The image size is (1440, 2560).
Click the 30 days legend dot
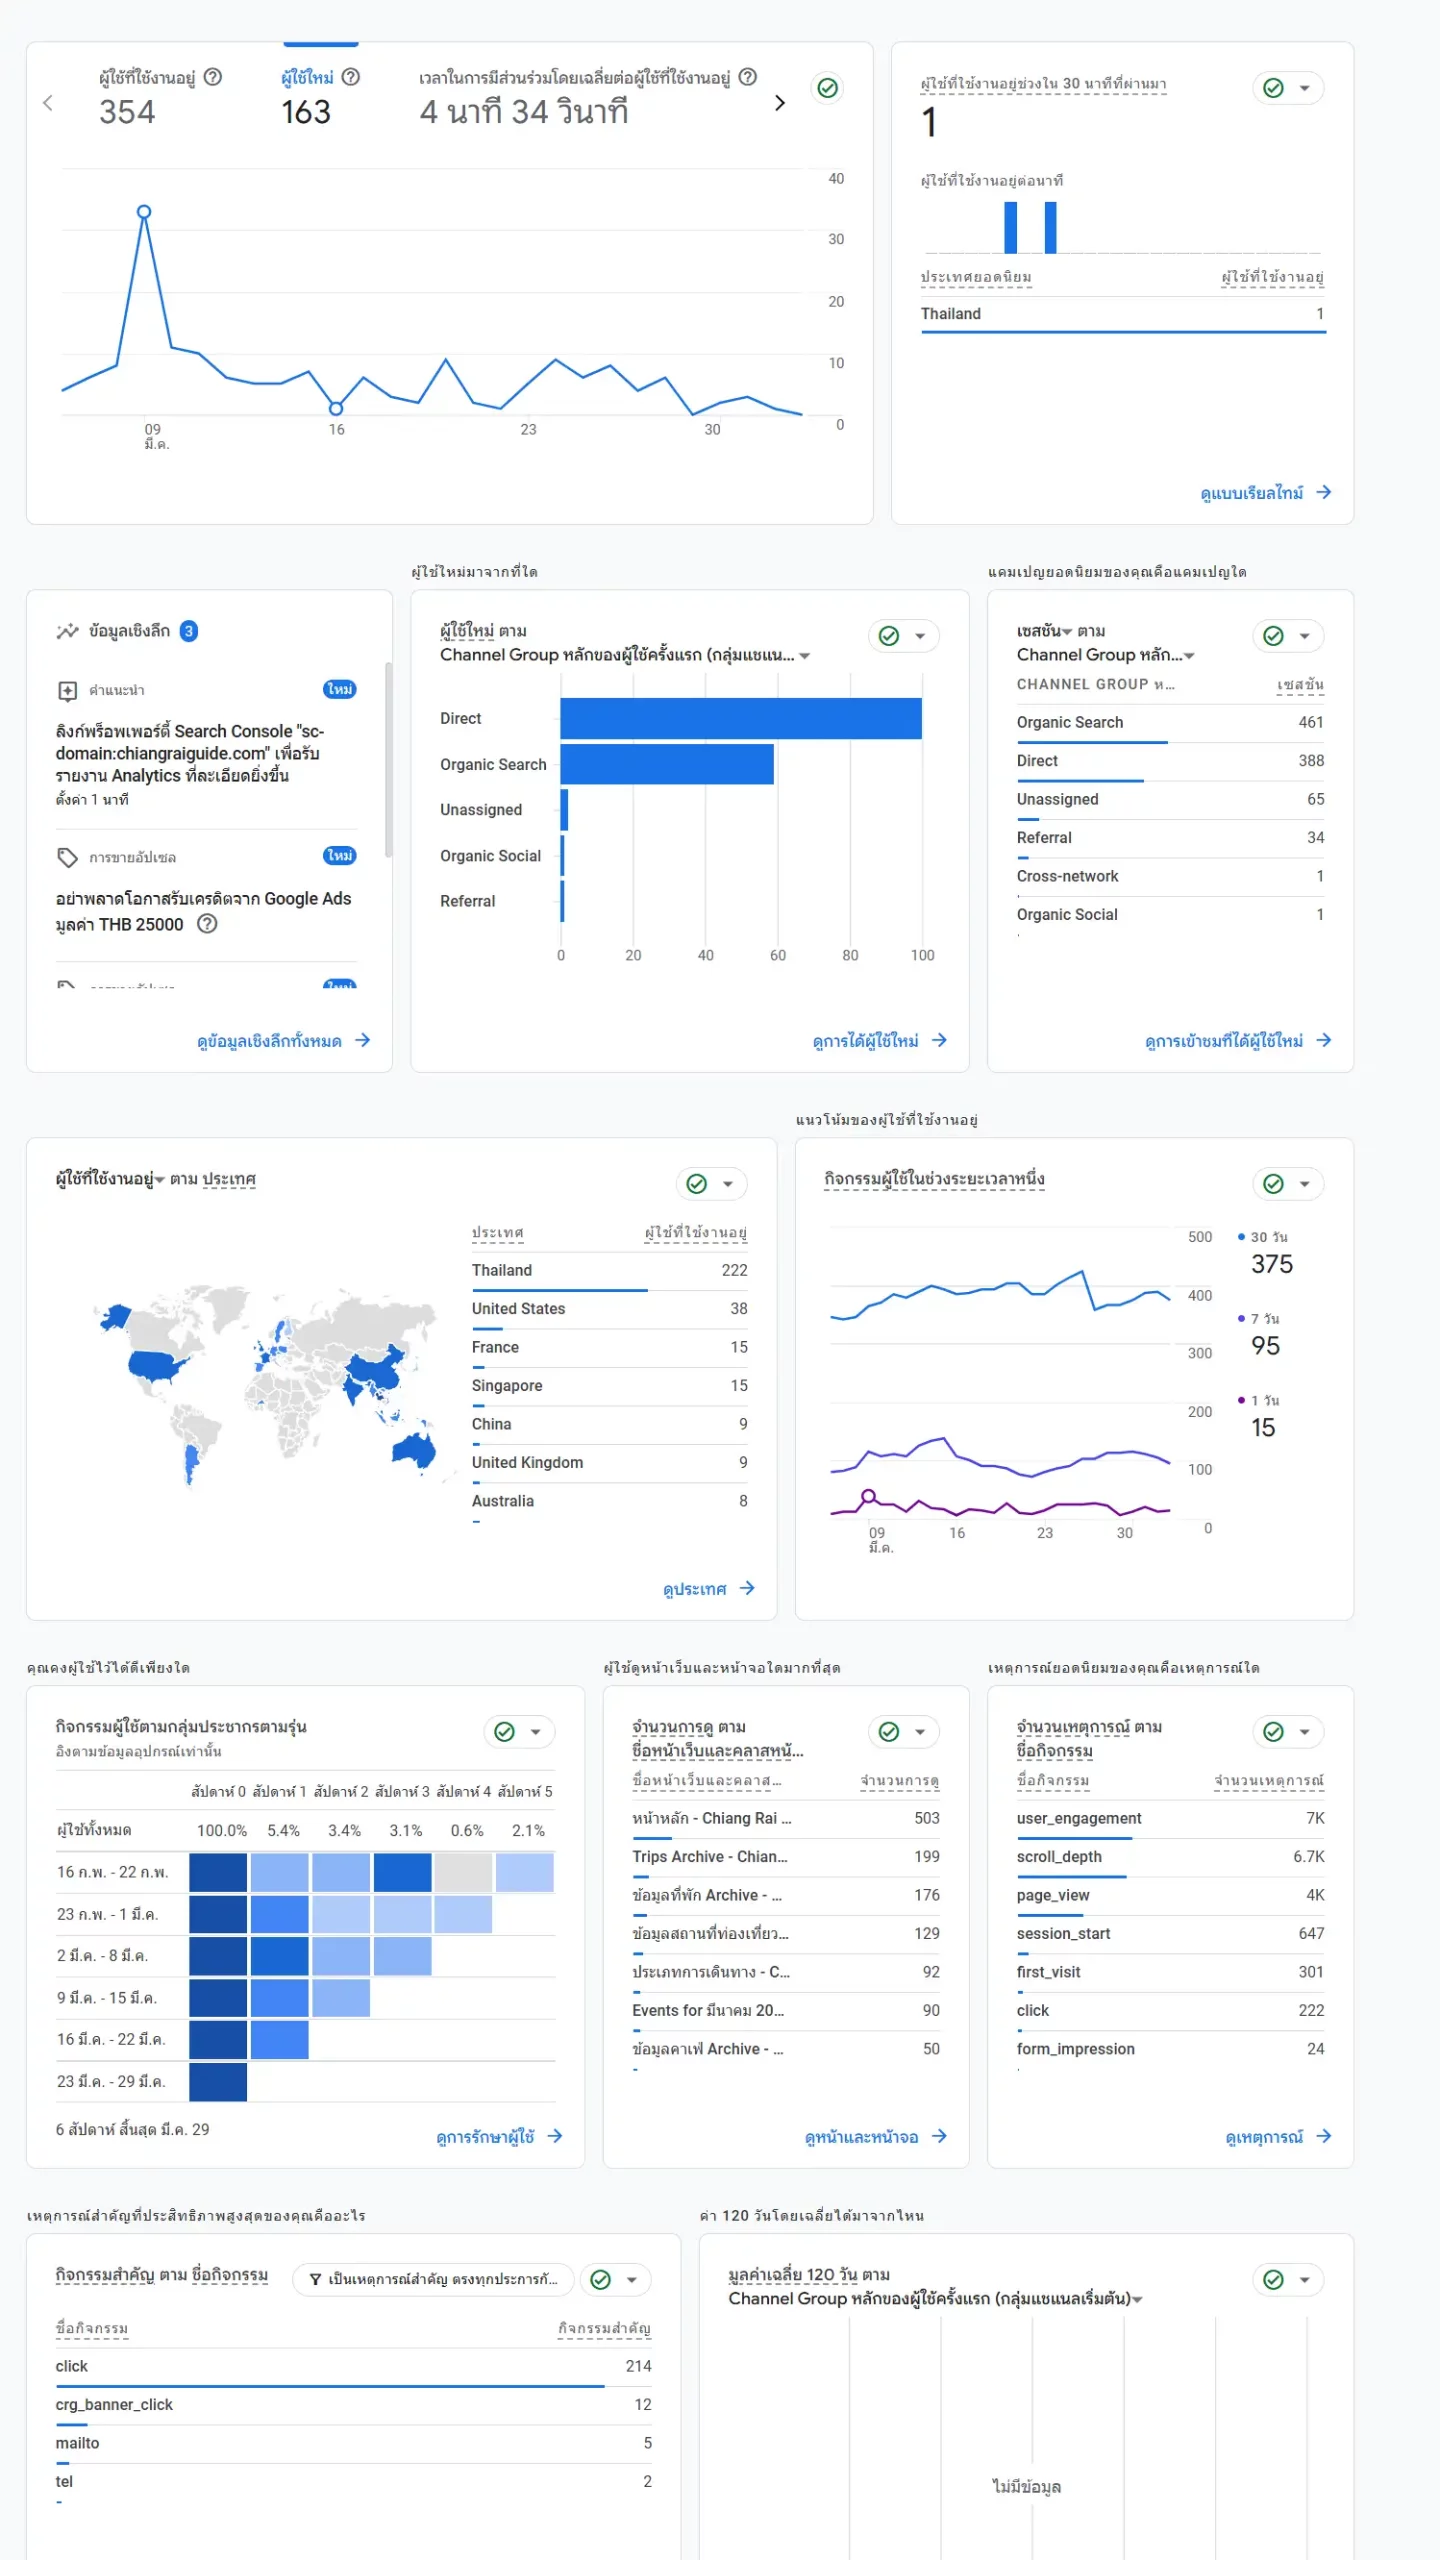(1241, 1237)
